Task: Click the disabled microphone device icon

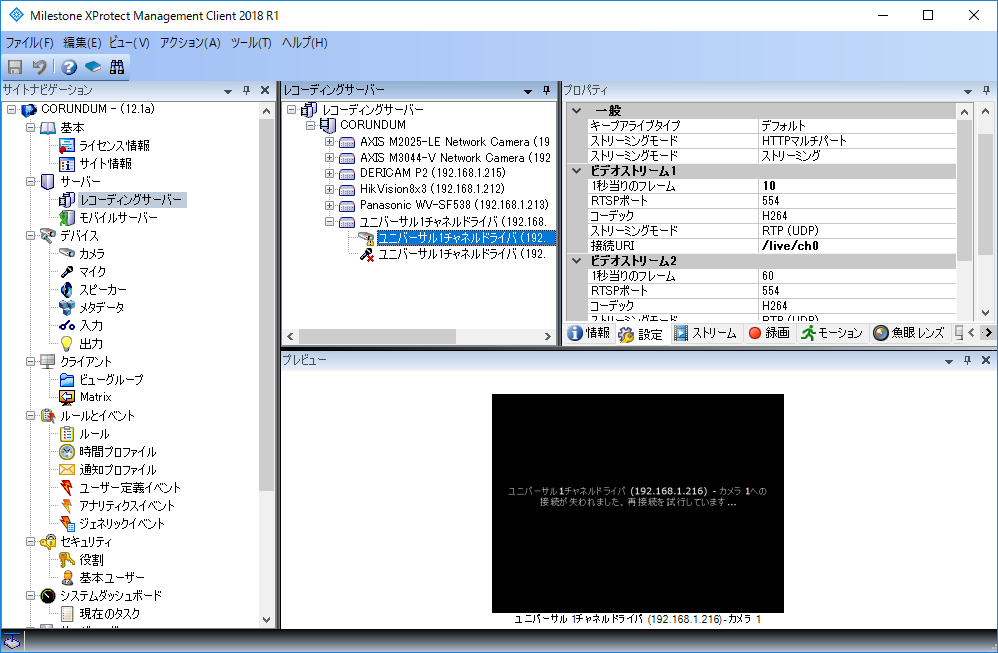Action: pyautogui.click(x=366, y=254)
